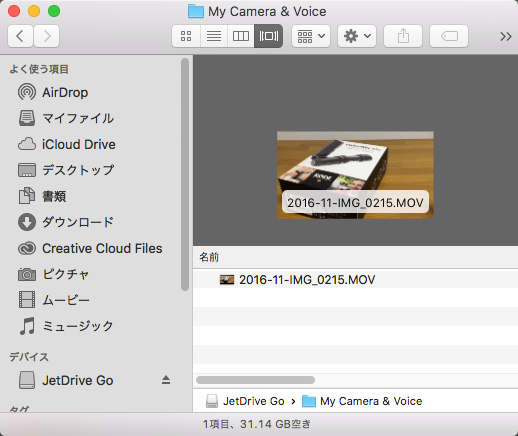
Task: Expand the toolbar overflow chevrons
Action: pyautogui.click(x=506, y=36)
